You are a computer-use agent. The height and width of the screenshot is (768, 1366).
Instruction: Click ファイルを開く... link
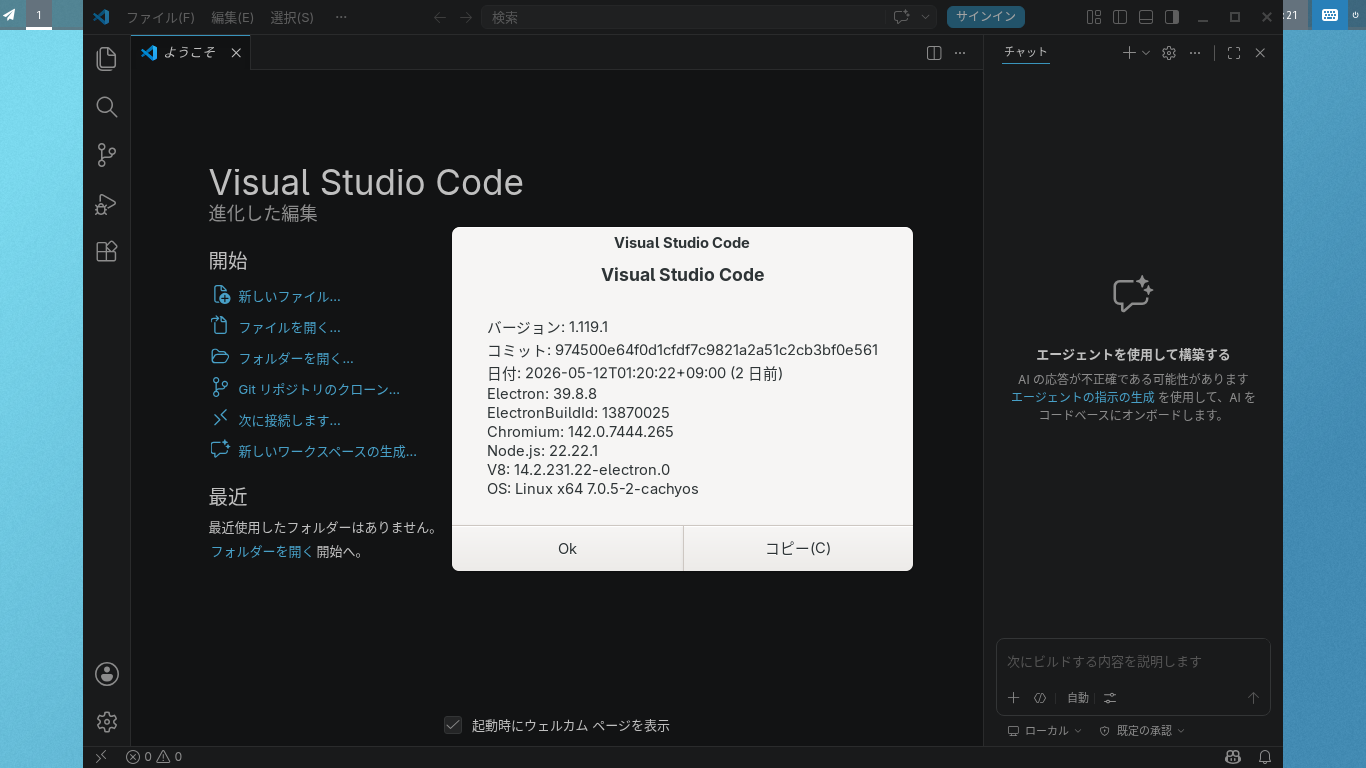[x=289, y=327]
